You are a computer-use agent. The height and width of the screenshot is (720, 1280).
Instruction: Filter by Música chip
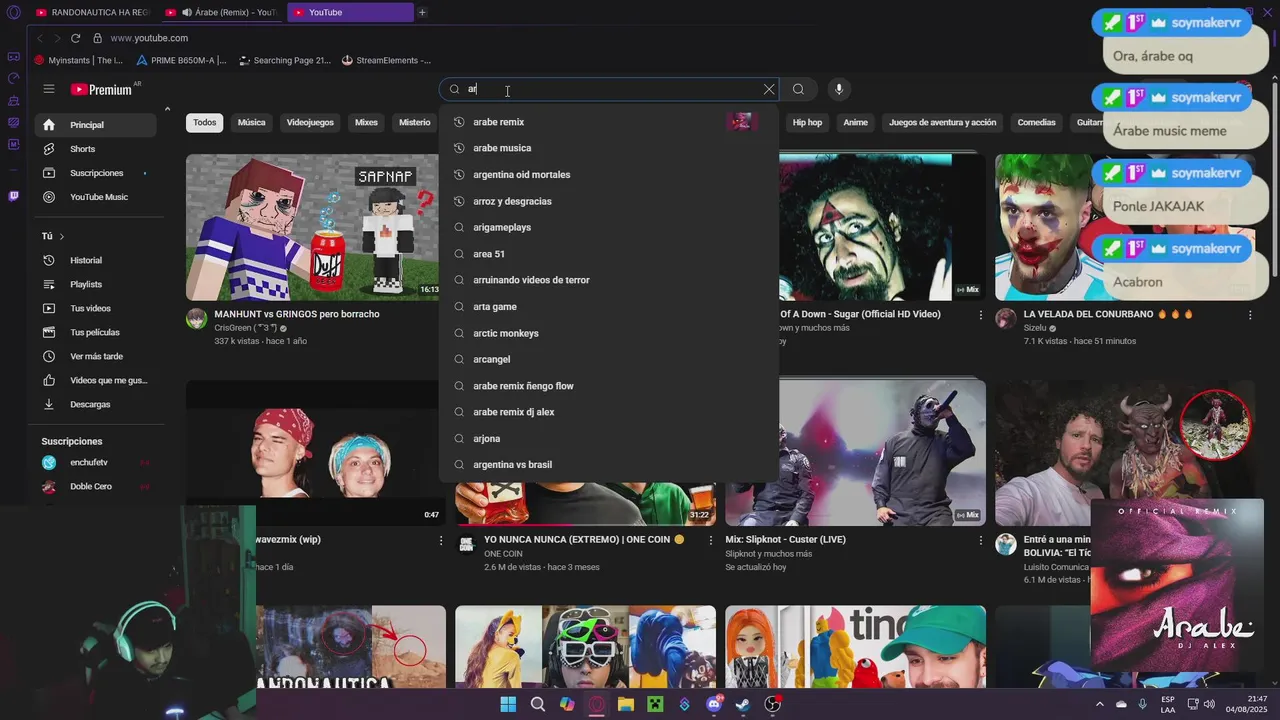[x=251, y=123]
